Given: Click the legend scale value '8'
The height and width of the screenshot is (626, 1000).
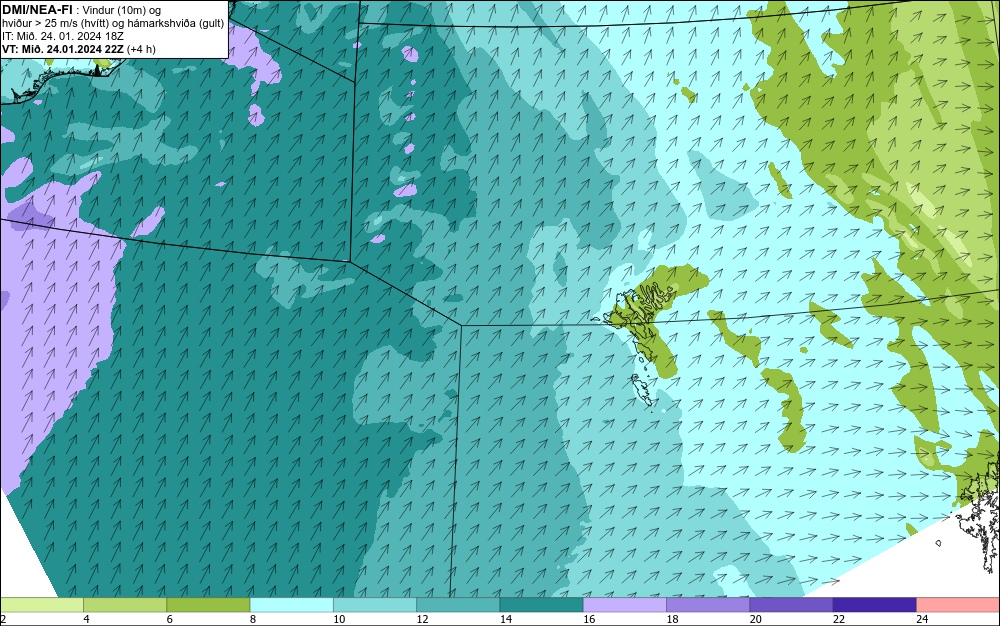Looking at the screenshot, I should 253,619.
